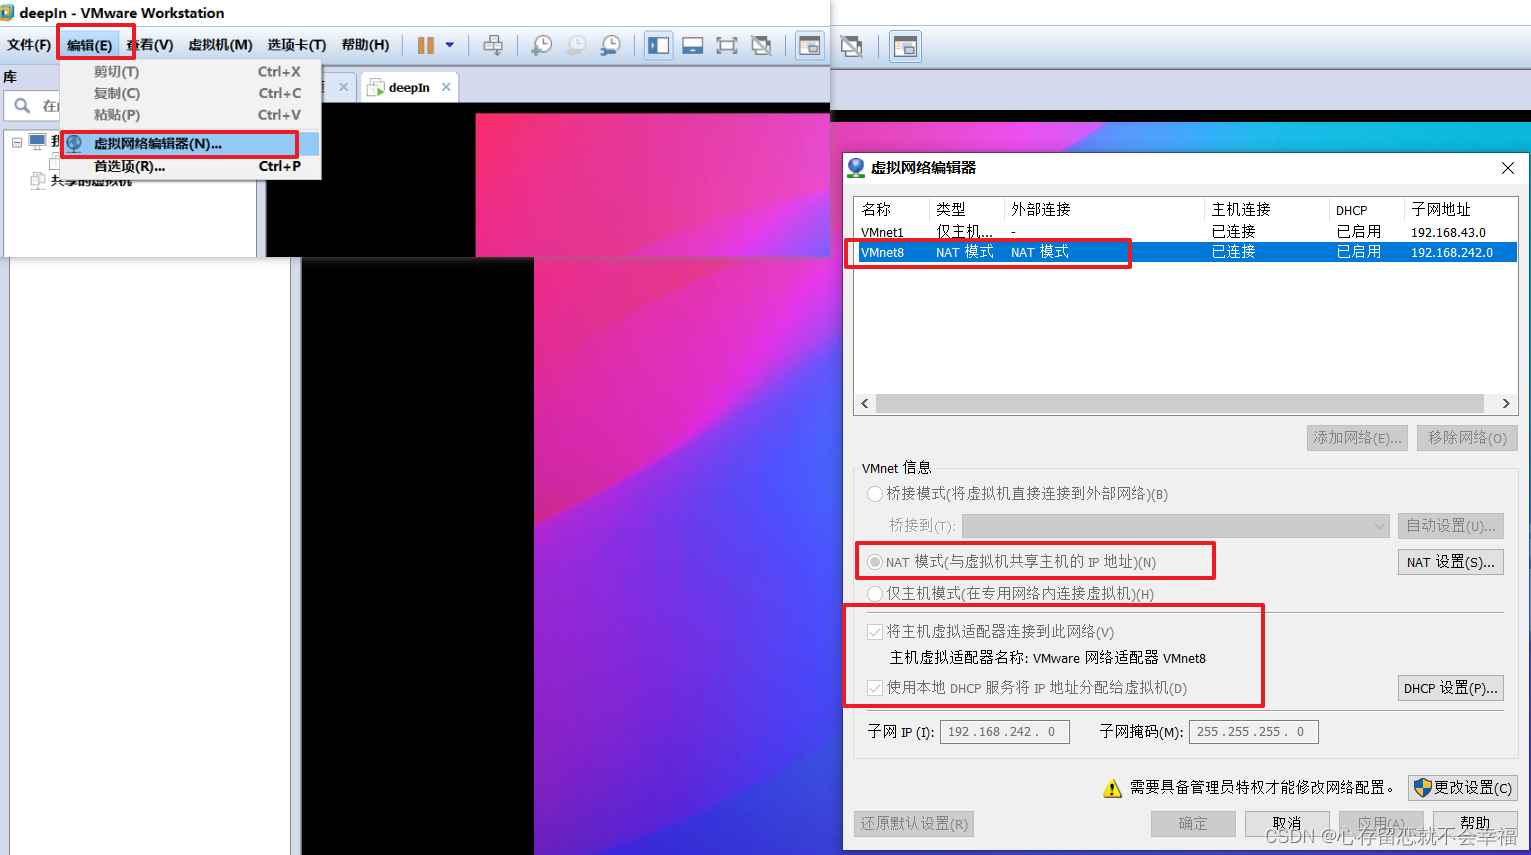Click subnet address 192.168.242.0 cell
This screenshot has width=1531, height=855.
point(1452,252)
